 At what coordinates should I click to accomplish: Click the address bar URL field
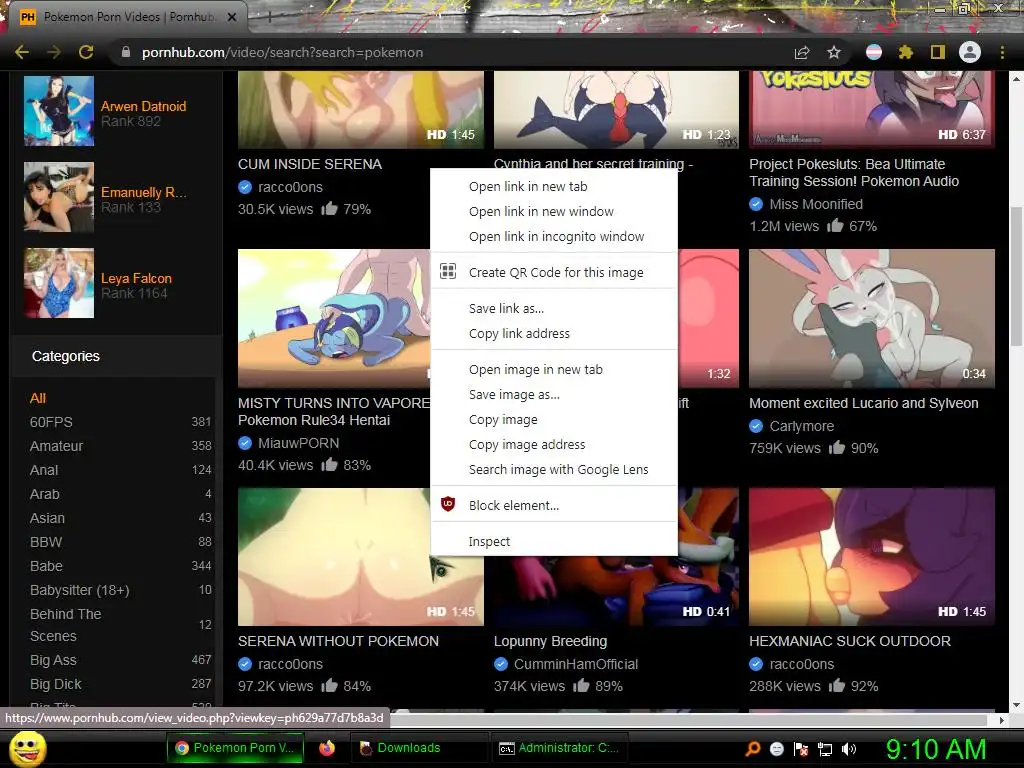[x=451, y=52]
